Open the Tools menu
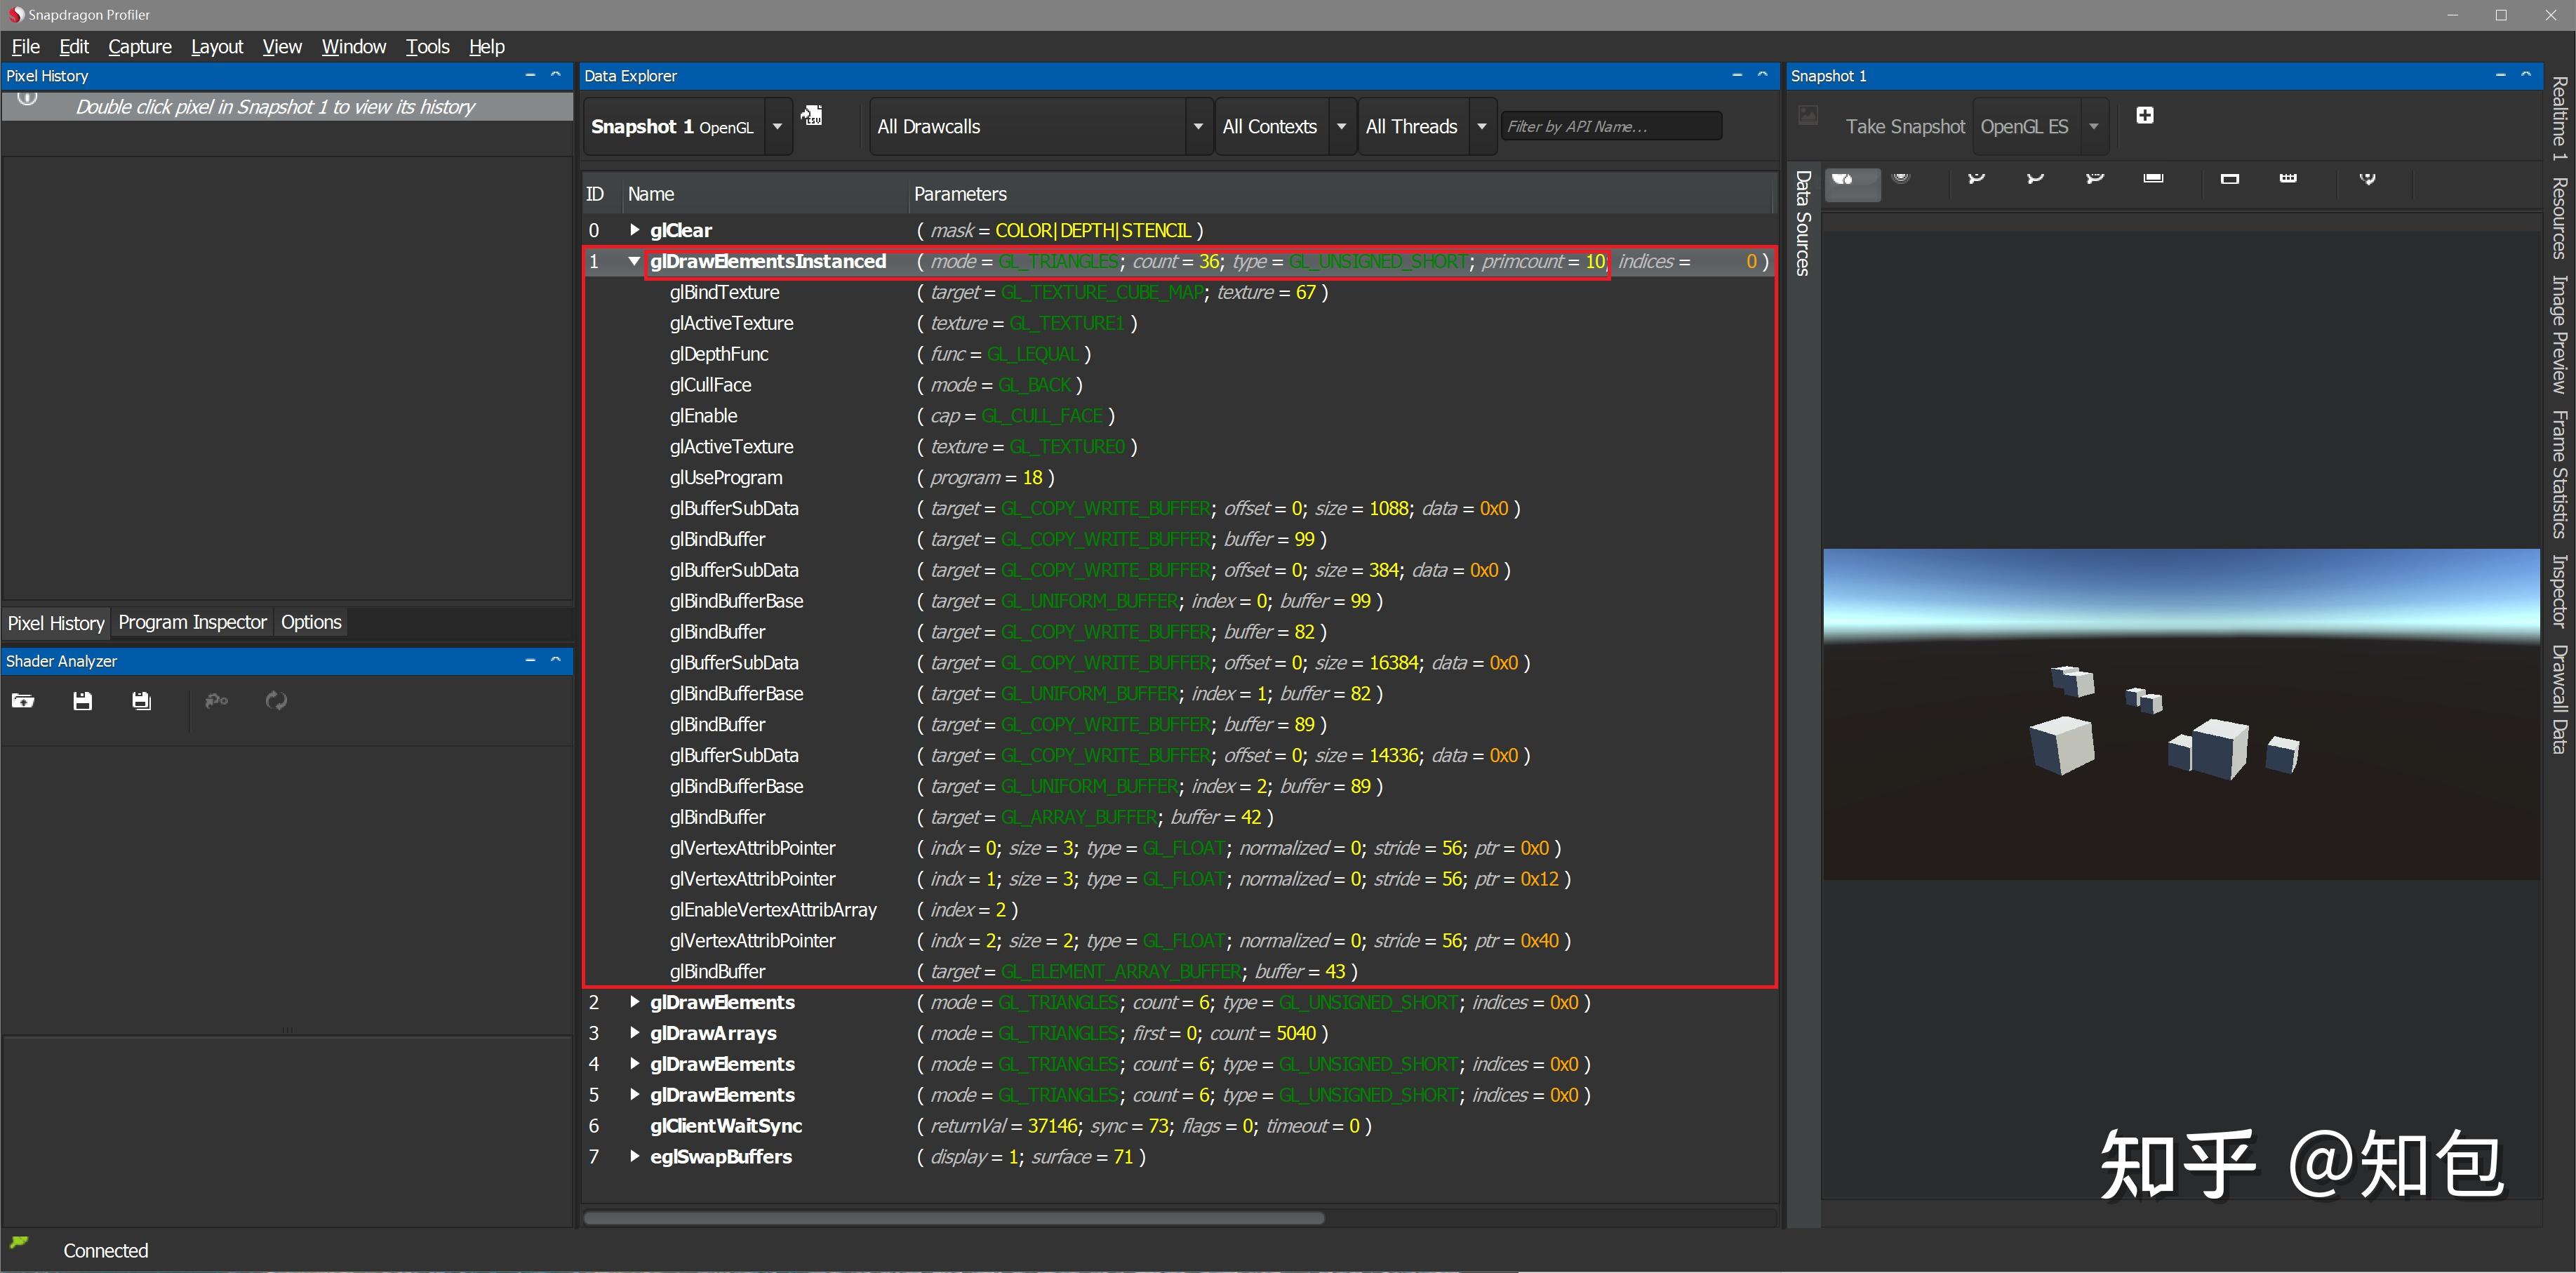 [x=427, y=46]
